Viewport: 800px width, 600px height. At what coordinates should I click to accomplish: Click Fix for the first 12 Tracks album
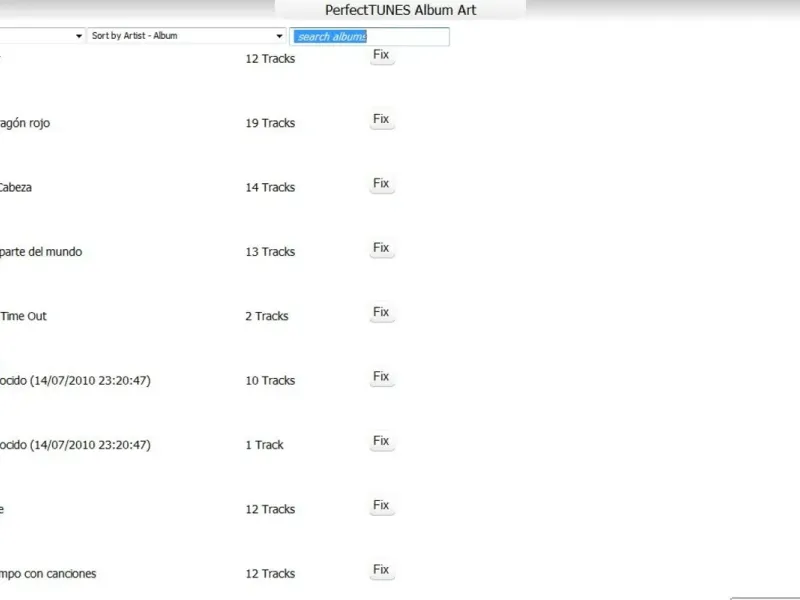(382, 55)
